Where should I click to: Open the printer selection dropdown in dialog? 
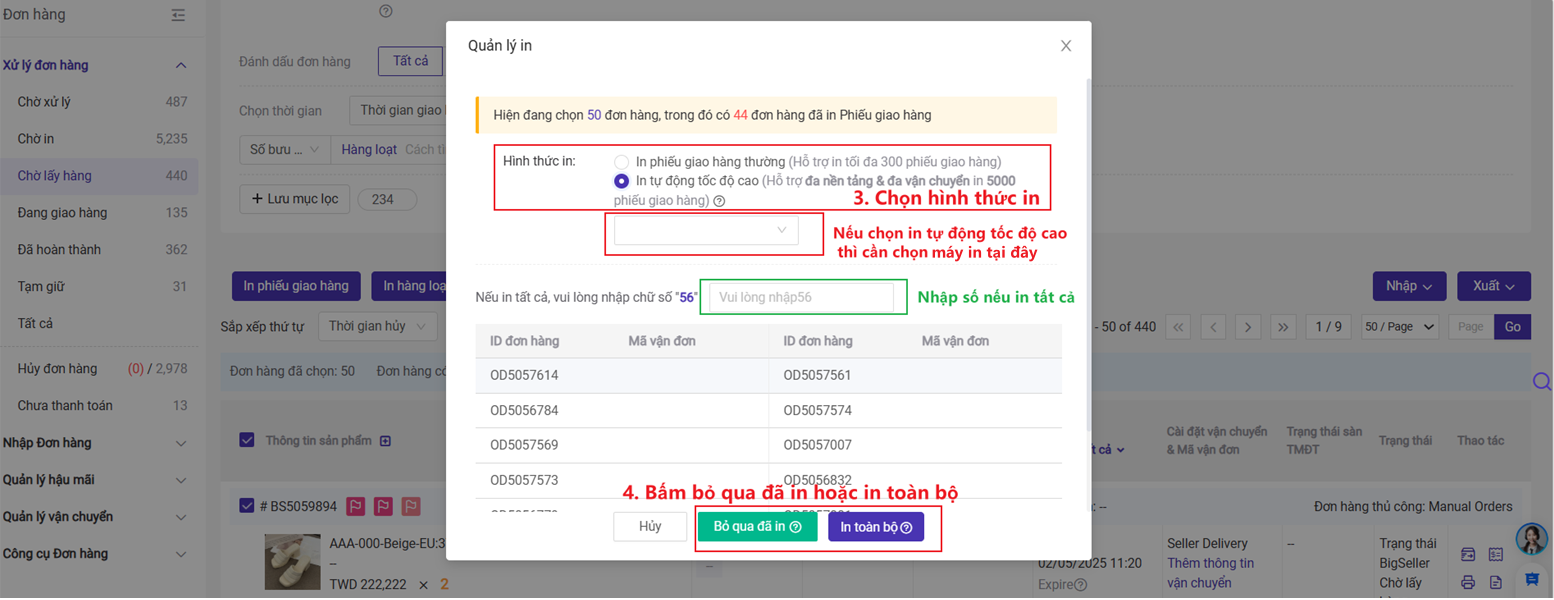pos(706,231)
